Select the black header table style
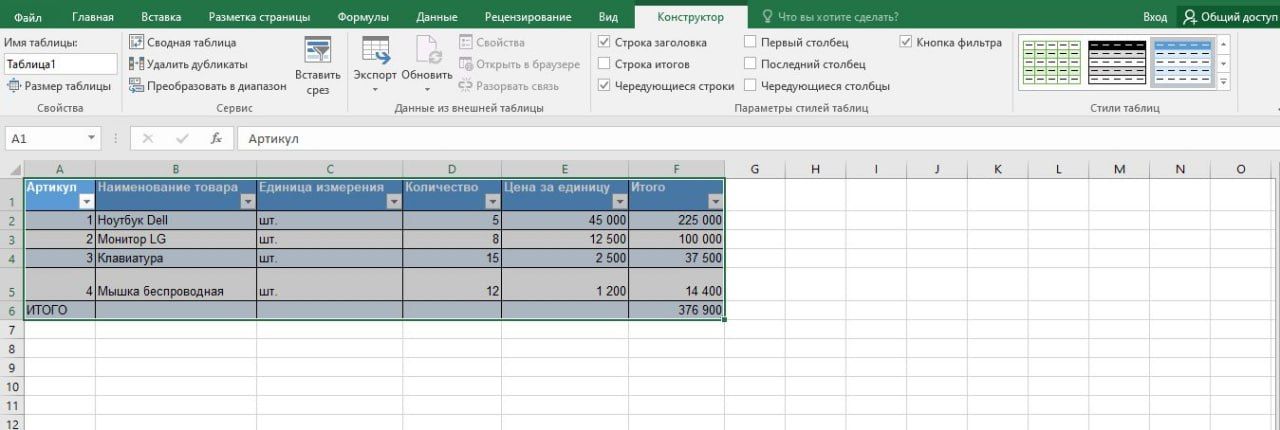The image size is (1280, 430). [1115, 63]
